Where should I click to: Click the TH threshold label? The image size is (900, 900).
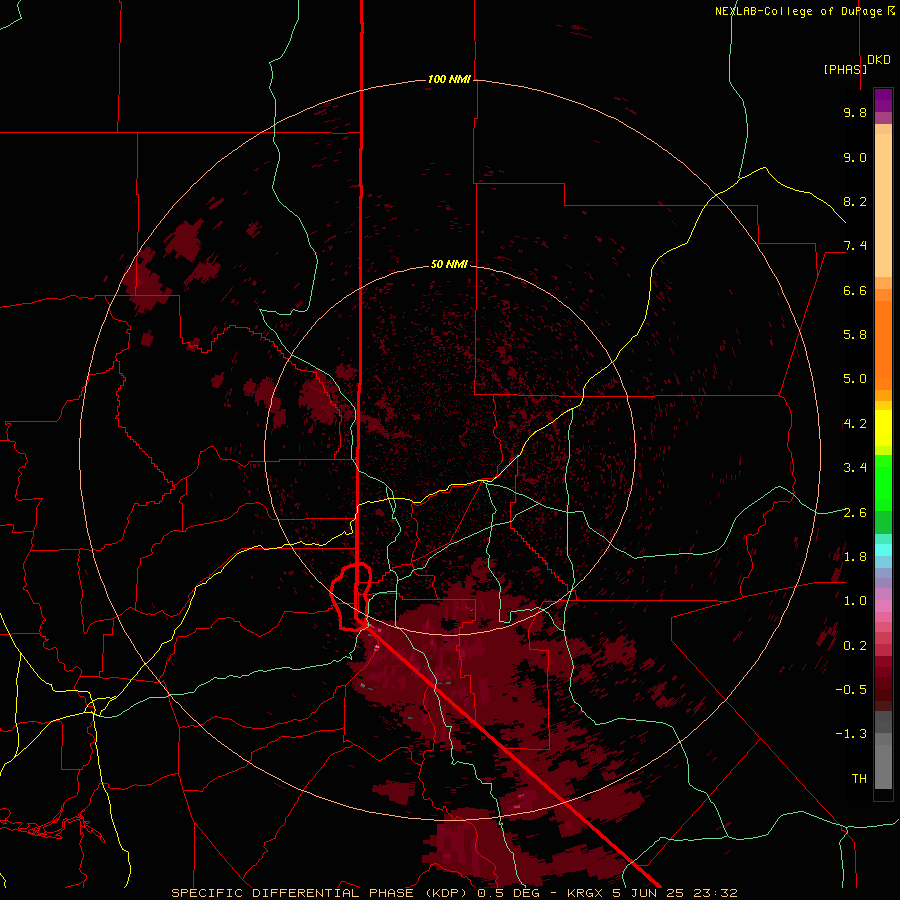pyautogui.click(x=859, y=778)
